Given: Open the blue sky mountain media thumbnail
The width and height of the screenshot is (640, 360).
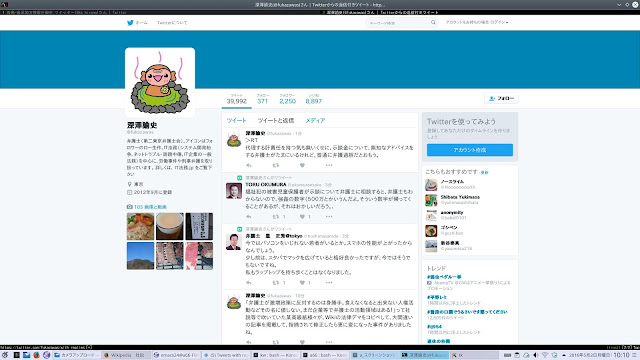Looking at the screenshot, I should [140, 256].
